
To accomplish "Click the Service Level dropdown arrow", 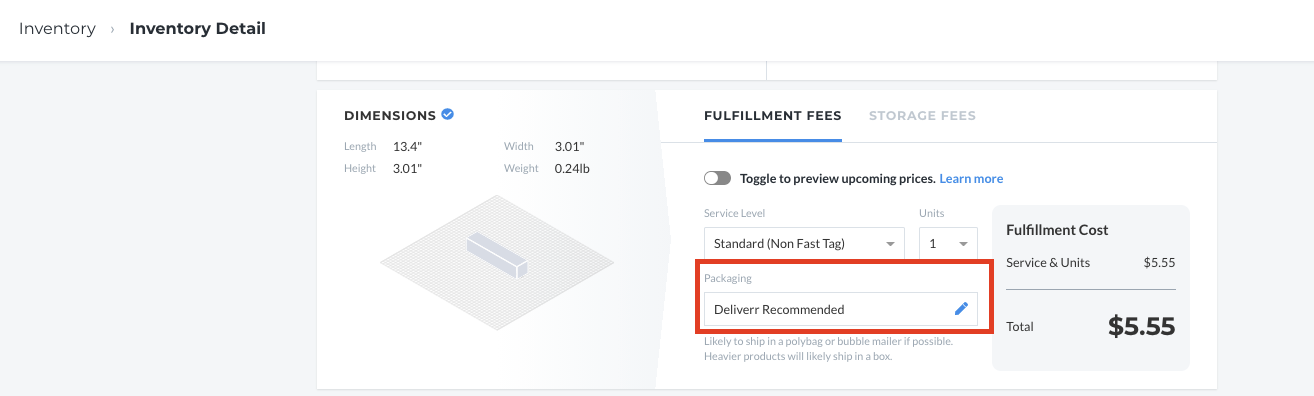I will pos(890,244).
